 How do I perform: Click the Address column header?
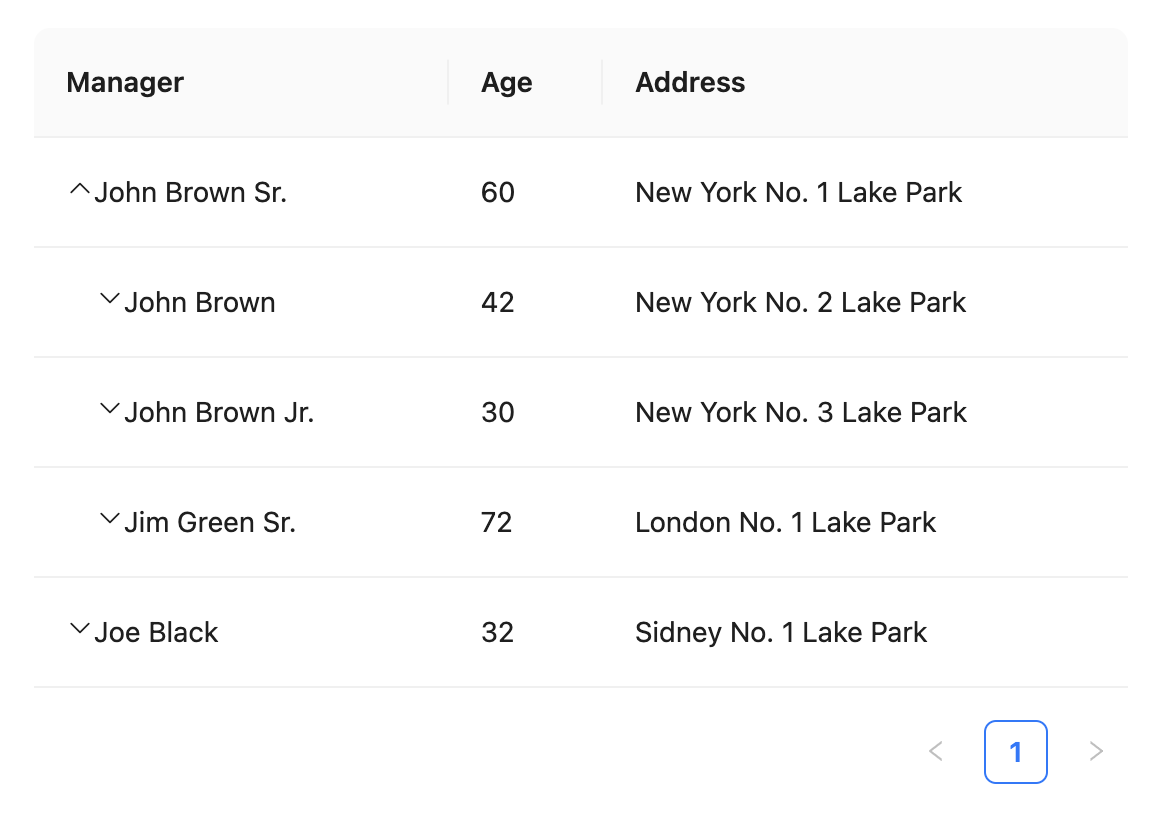pyautogui.click(x=690, y=82)
